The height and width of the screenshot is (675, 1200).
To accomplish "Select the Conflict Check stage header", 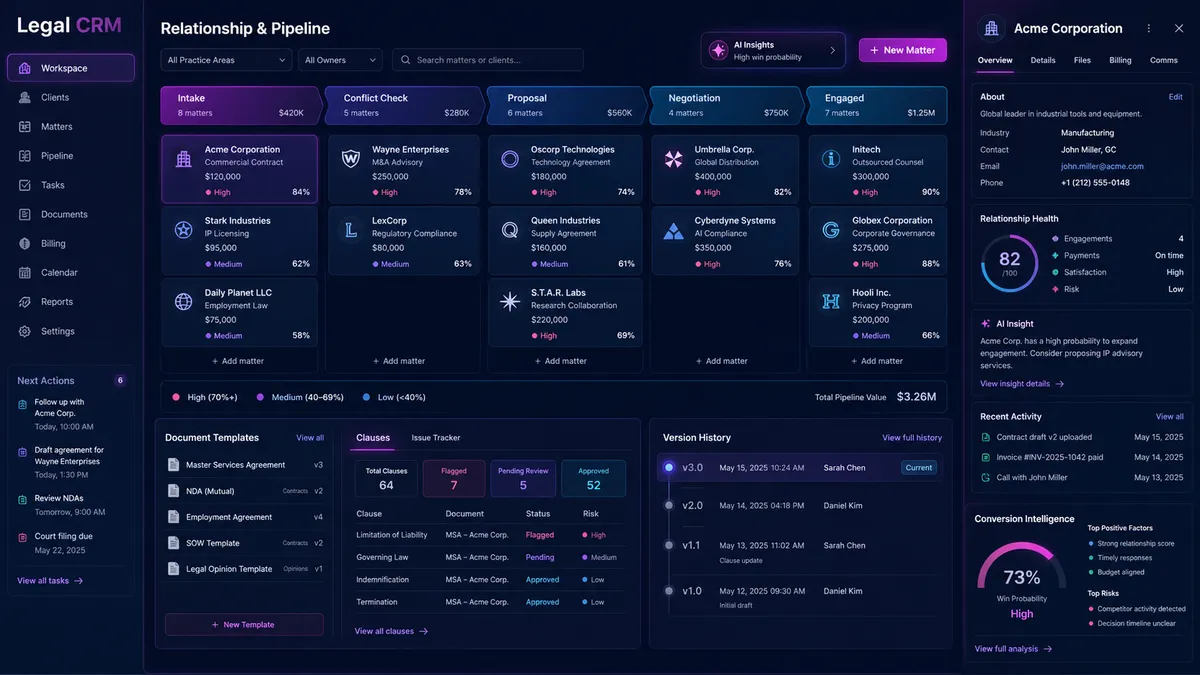I will click(404, 105).
